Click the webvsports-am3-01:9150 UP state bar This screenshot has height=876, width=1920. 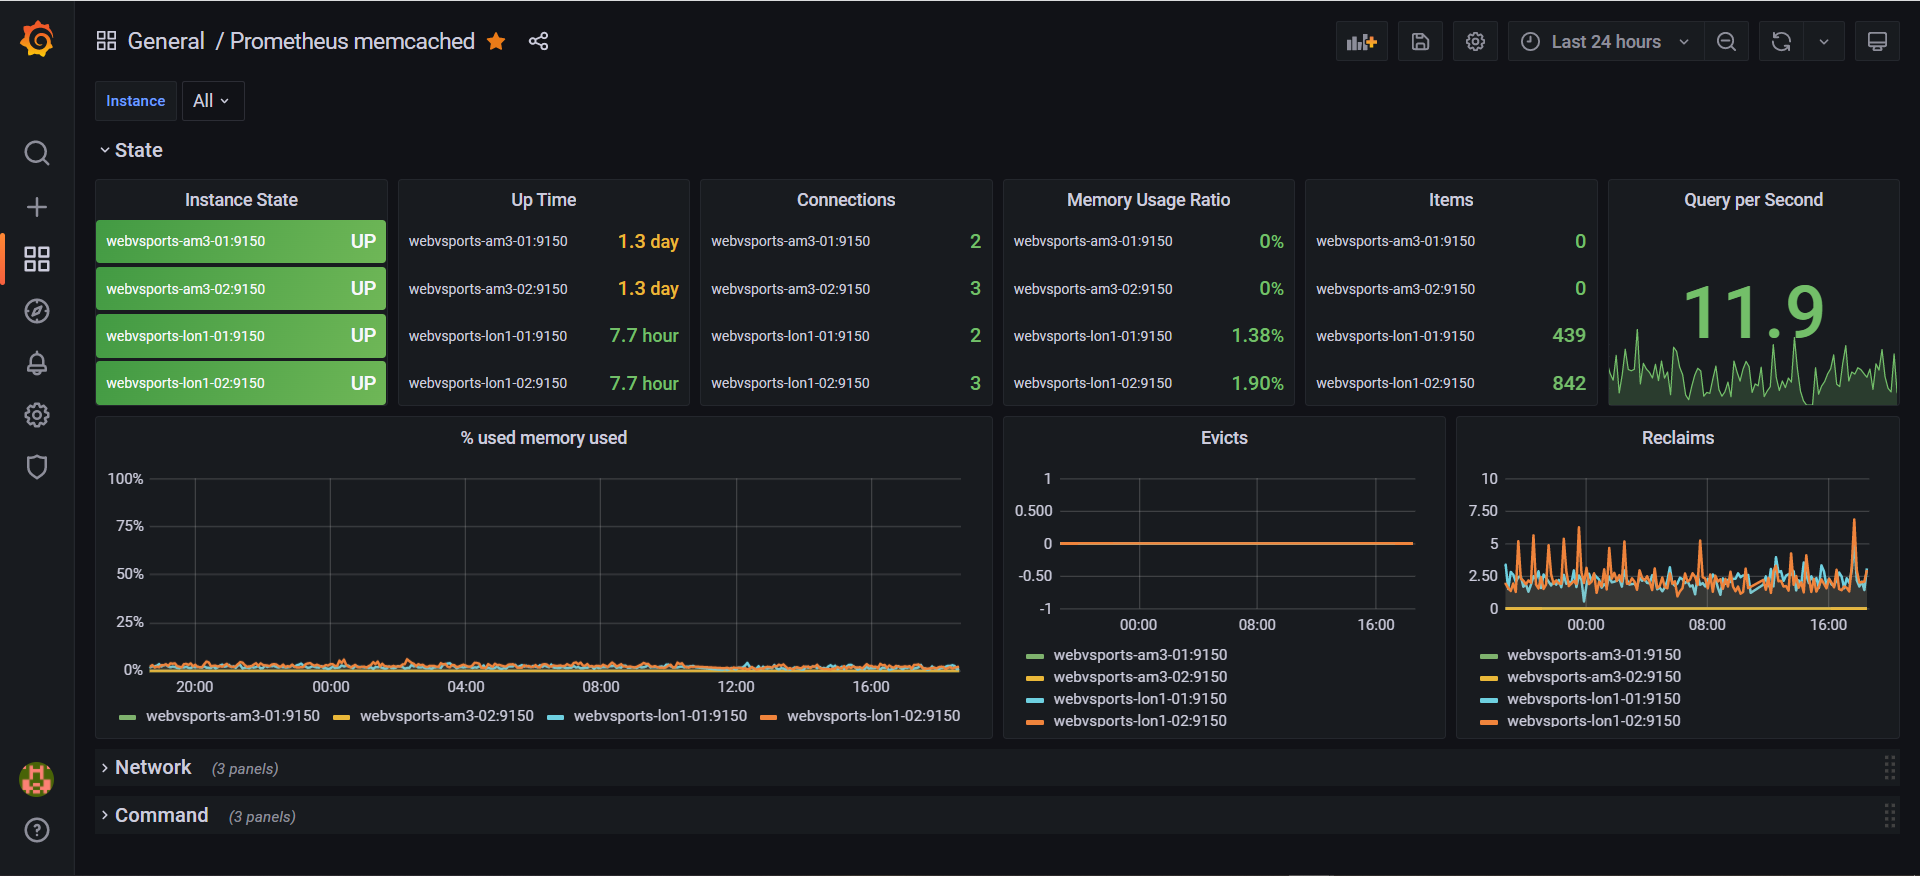[x=241, y=241]
